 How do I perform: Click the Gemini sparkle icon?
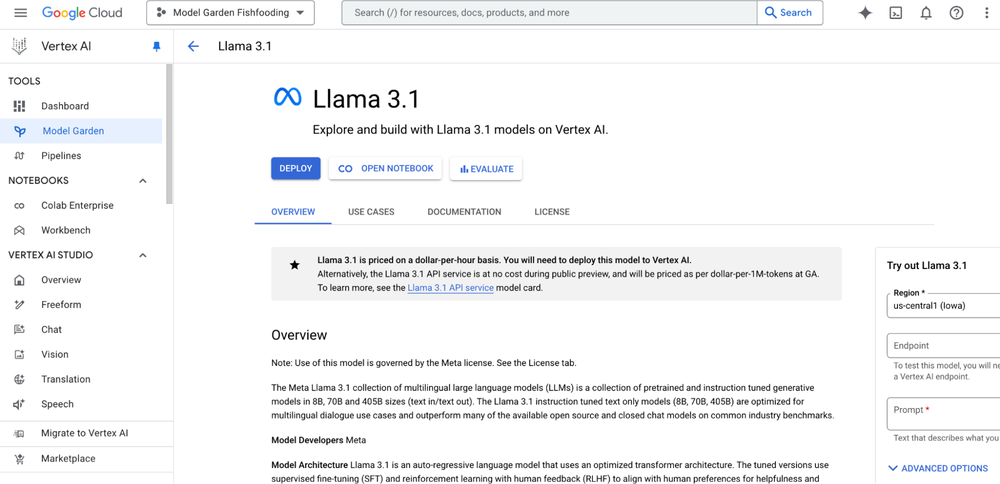(865, 13)
